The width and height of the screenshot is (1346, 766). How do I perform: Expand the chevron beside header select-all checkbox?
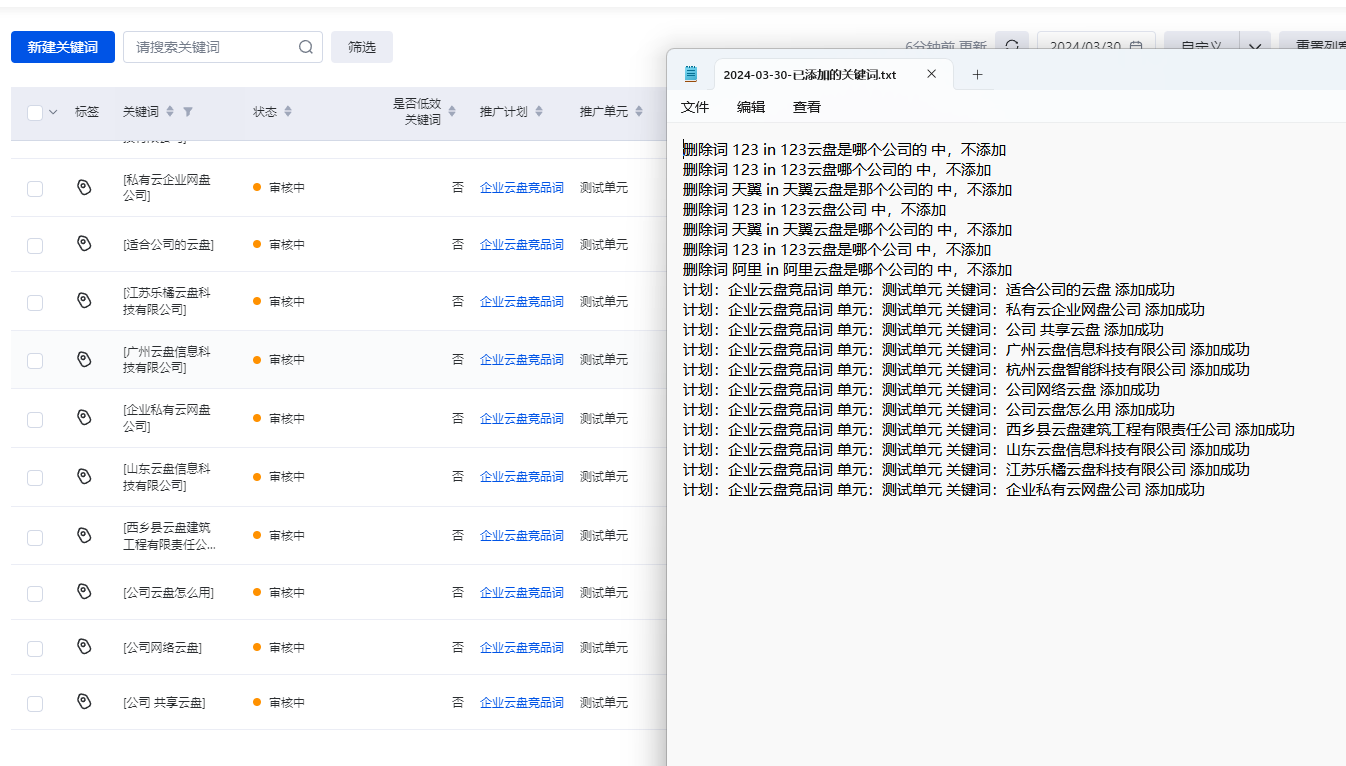click(53, 112)
